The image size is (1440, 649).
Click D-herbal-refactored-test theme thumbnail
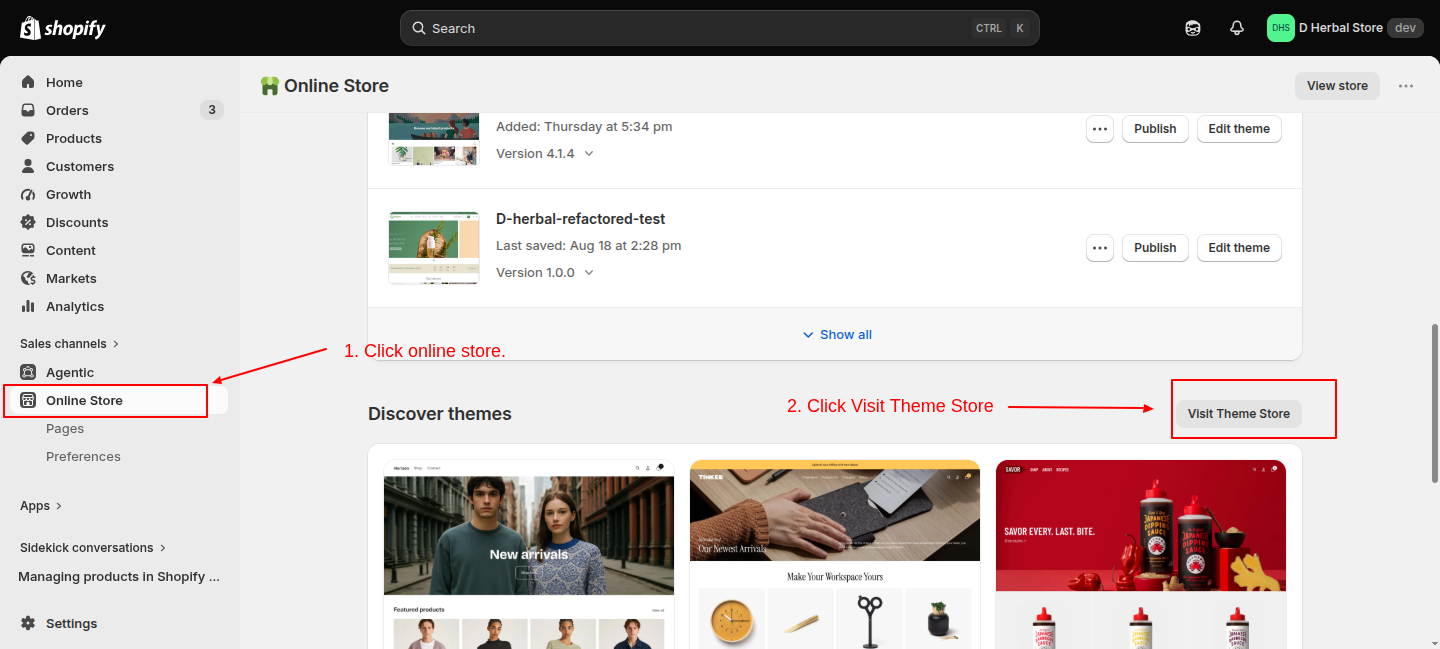click(434, 248)
